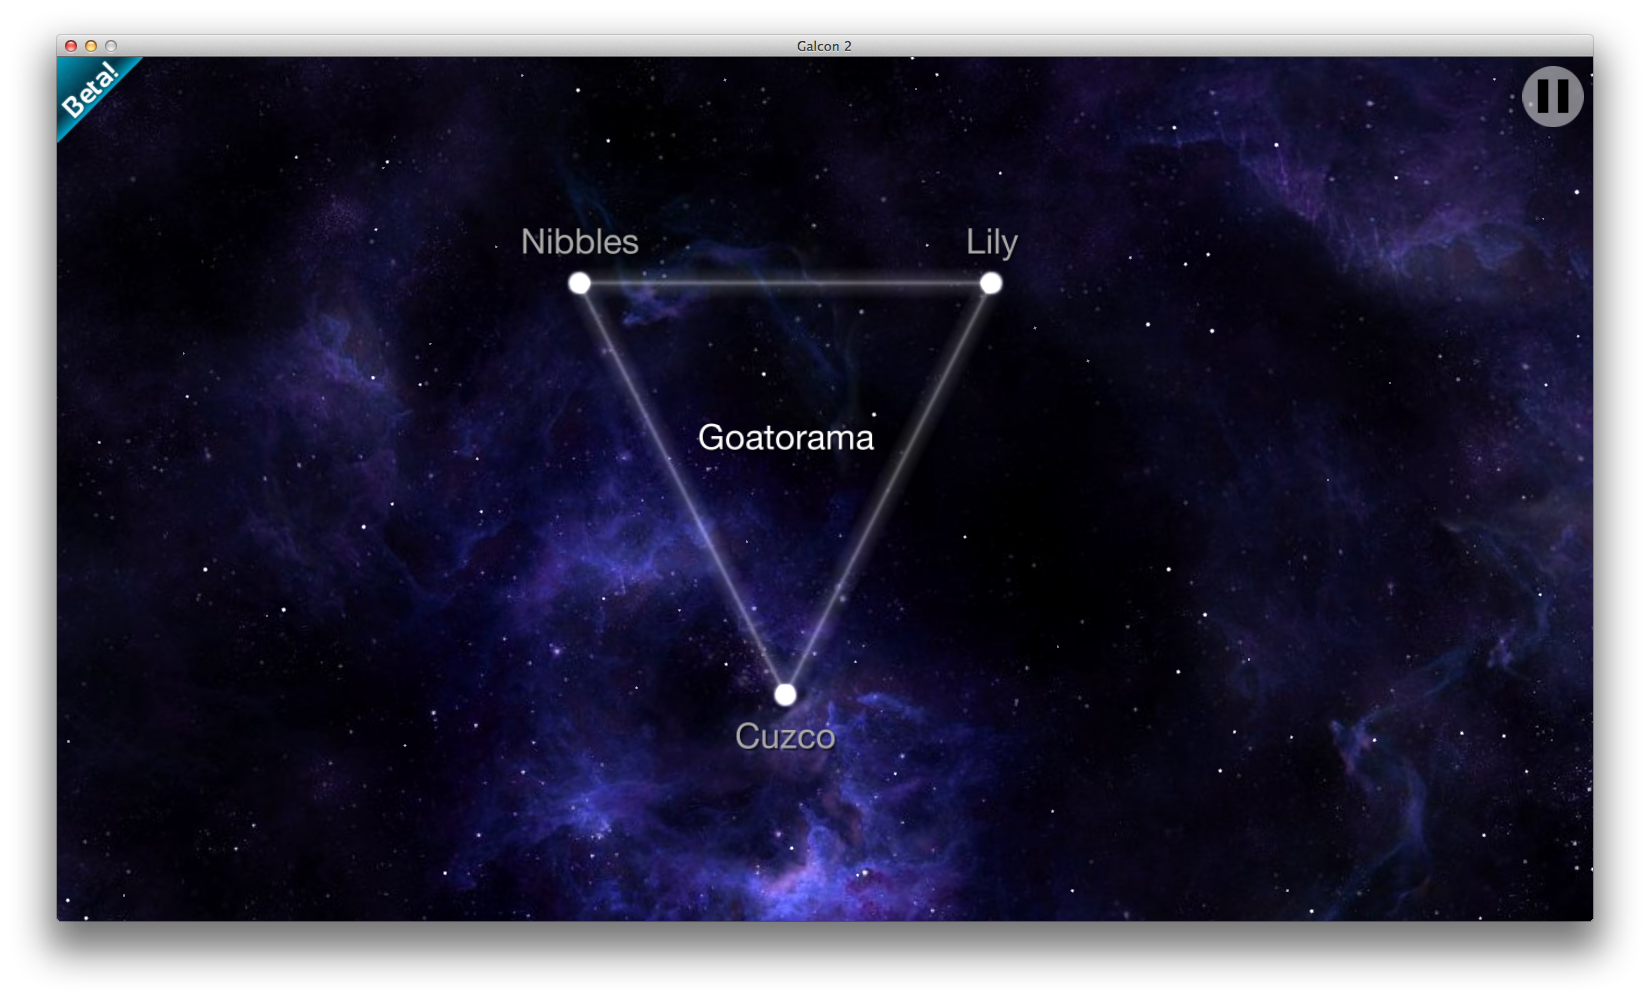Click the Lily name label
The width and height of the screenshot is (1650, 1000).
(x=991, y=242)
